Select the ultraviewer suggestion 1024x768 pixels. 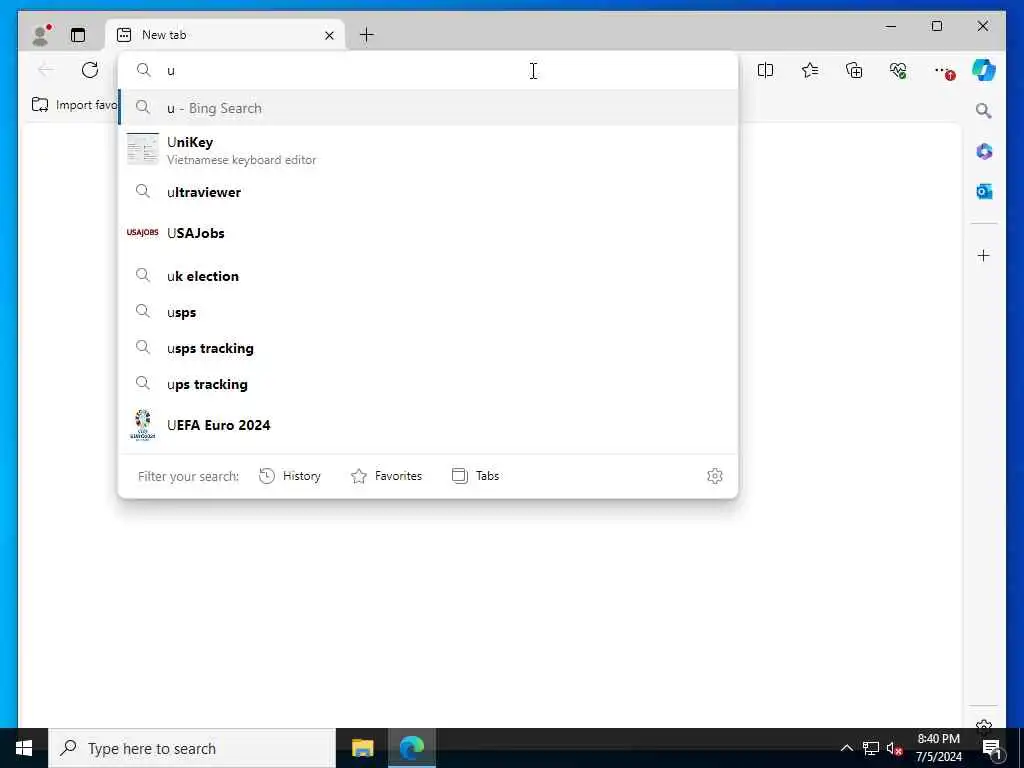coord(428,192)
